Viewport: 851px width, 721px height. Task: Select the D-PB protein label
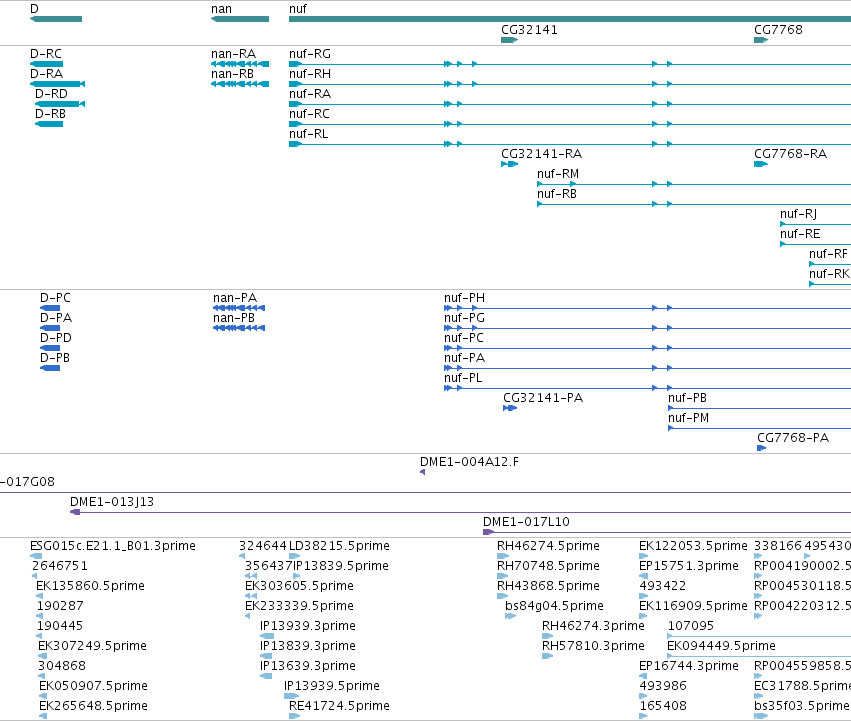point(55,358)
